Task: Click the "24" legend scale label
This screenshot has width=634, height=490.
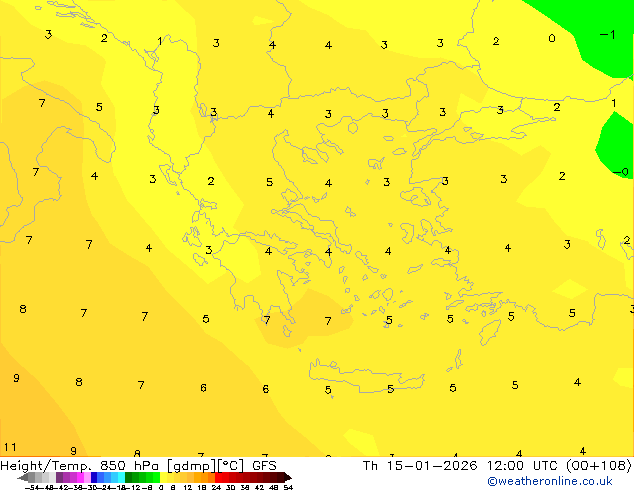Action: tap(216, 488)
